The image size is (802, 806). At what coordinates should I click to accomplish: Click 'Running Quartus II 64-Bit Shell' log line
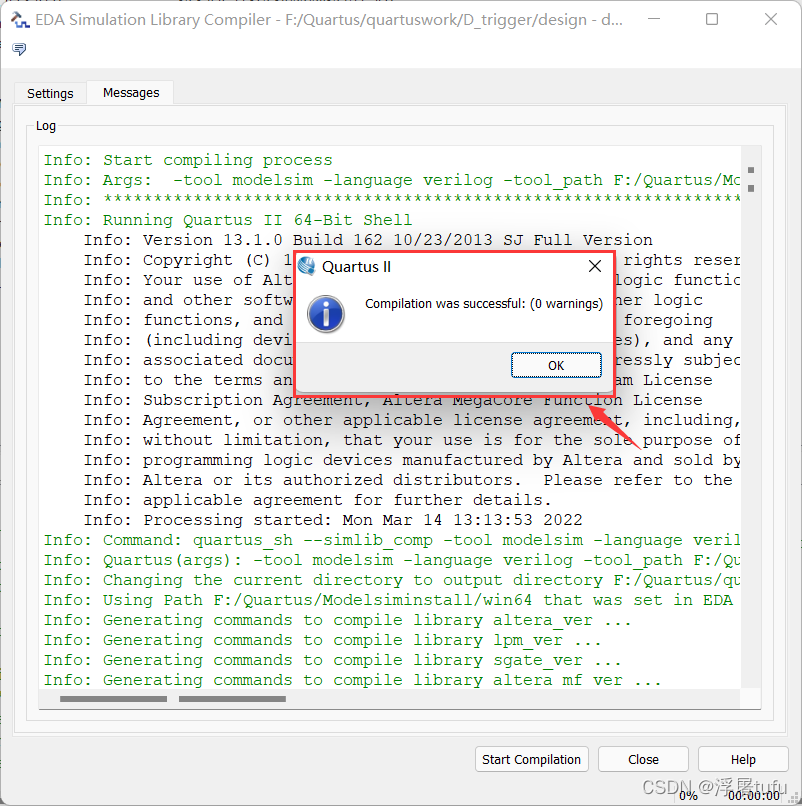228,220
